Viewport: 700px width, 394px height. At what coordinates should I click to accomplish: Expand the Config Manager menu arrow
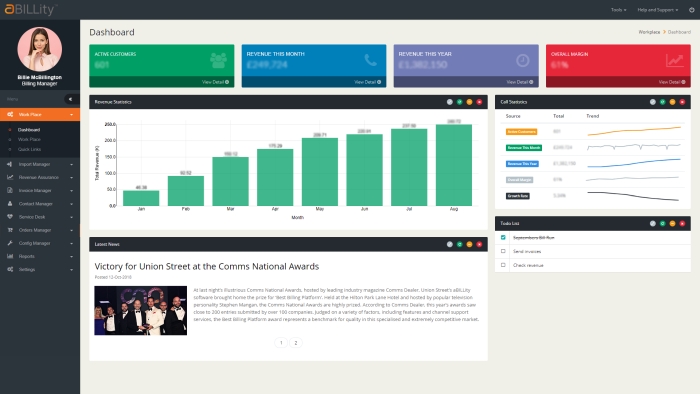tap(71, 244)
